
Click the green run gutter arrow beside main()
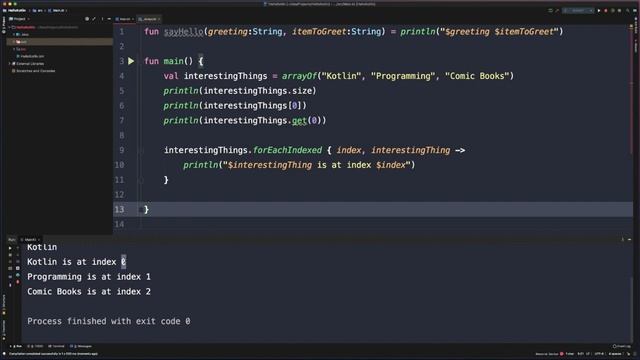coord(131,61)
